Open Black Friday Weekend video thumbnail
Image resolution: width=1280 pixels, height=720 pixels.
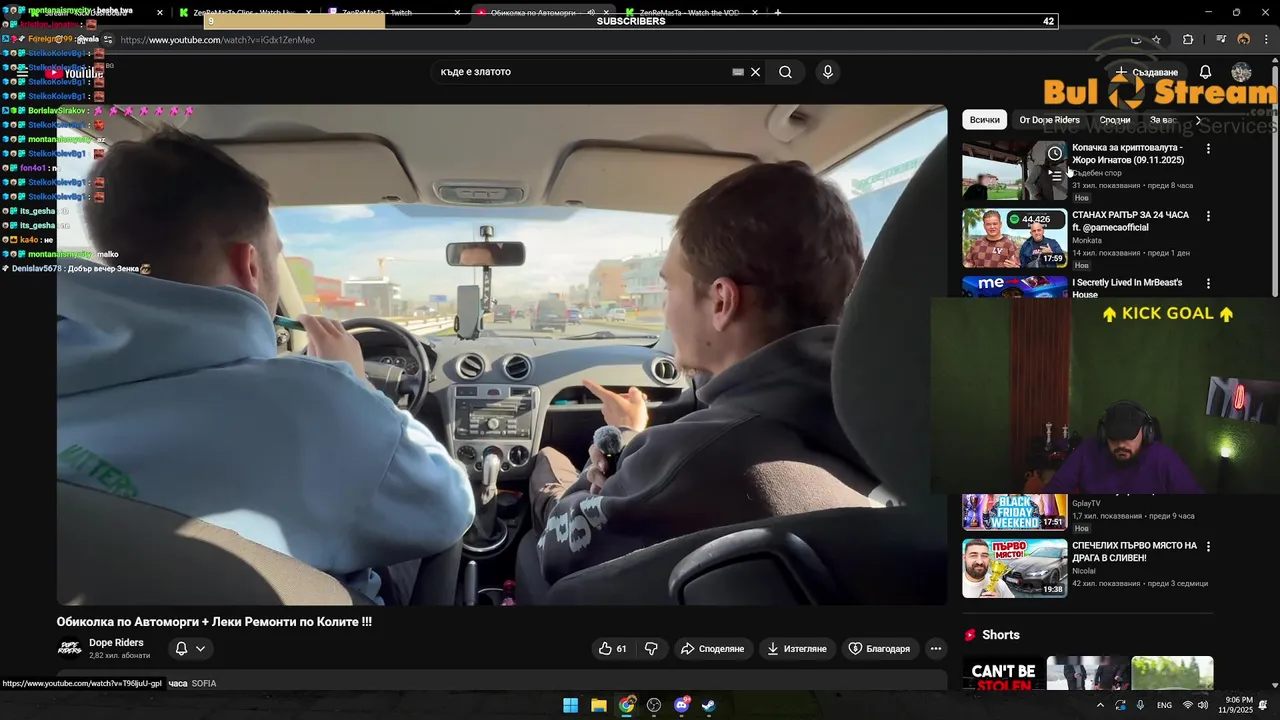(1015, 511)
